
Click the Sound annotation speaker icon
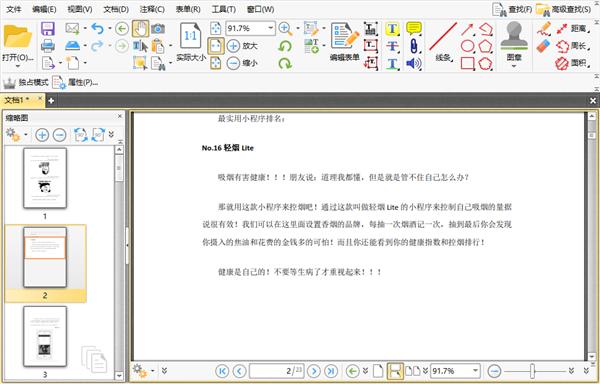[414, 63]
